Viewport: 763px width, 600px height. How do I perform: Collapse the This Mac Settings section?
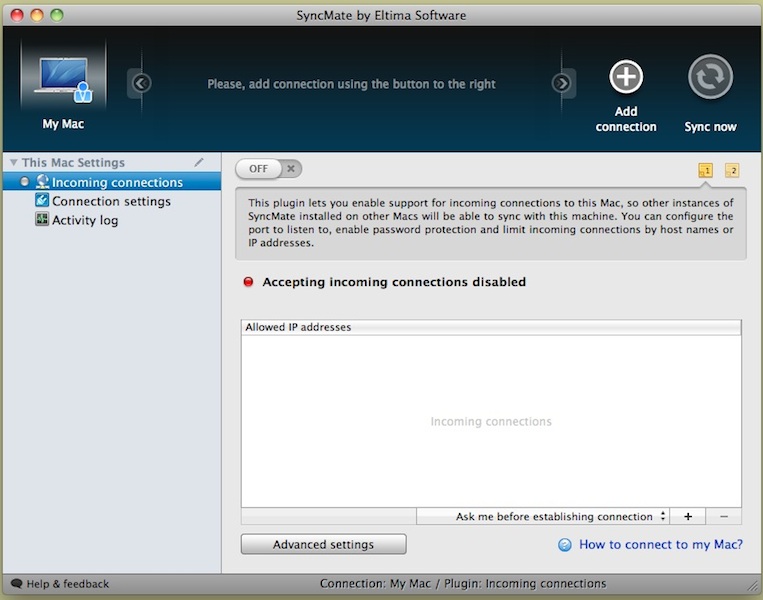13,163
